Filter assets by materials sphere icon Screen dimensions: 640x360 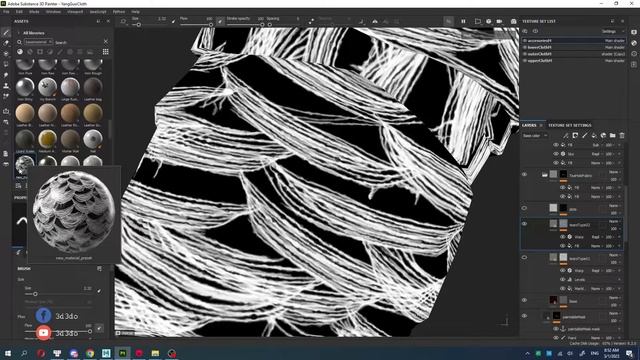(x=20, y=52)
